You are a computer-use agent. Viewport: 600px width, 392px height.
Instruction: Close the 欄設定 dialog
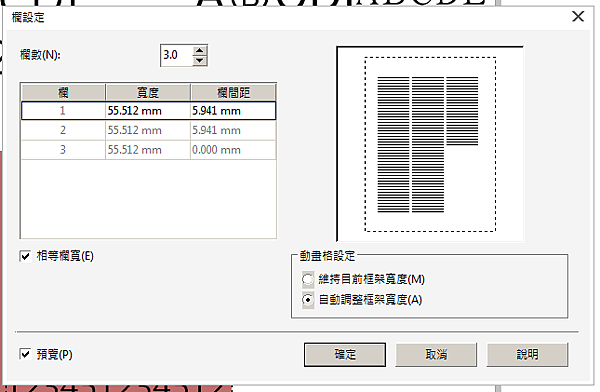point(578,16)
